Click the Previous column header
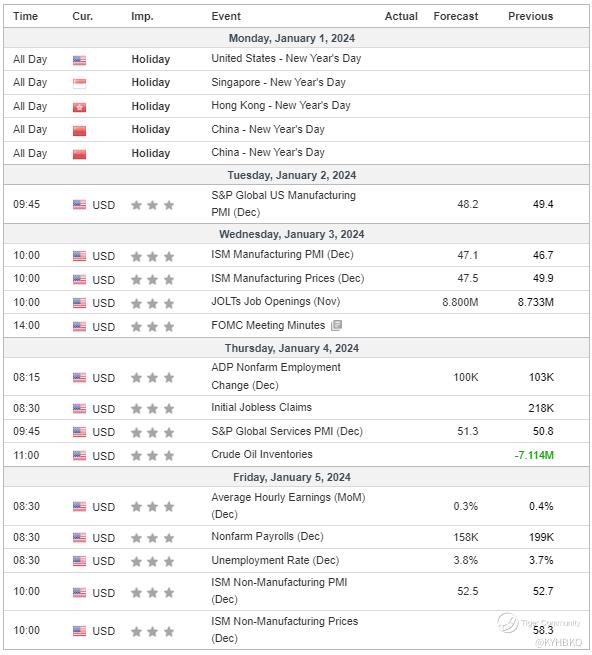The image size is (592, 655). [531, 16]
